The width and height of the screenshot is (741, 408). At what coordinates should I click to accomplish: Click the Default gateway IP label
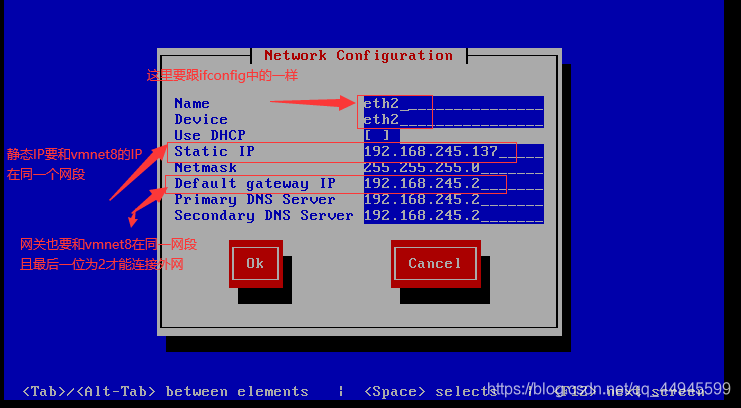click(x=255, y=183)
